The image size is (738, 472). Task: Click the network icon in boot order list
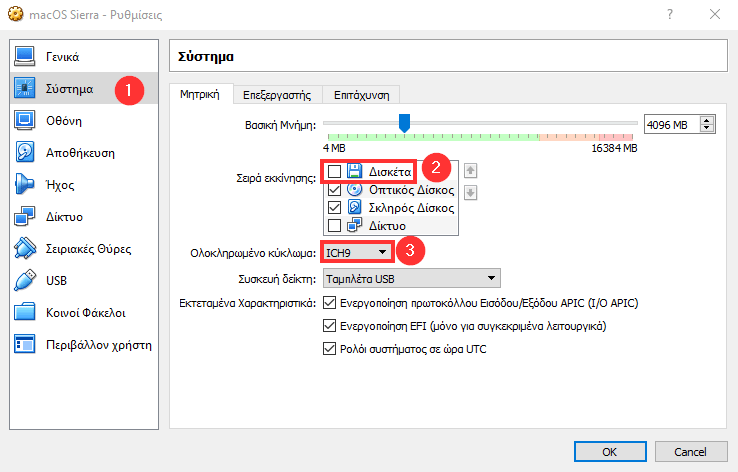click(x=354, y=225)
